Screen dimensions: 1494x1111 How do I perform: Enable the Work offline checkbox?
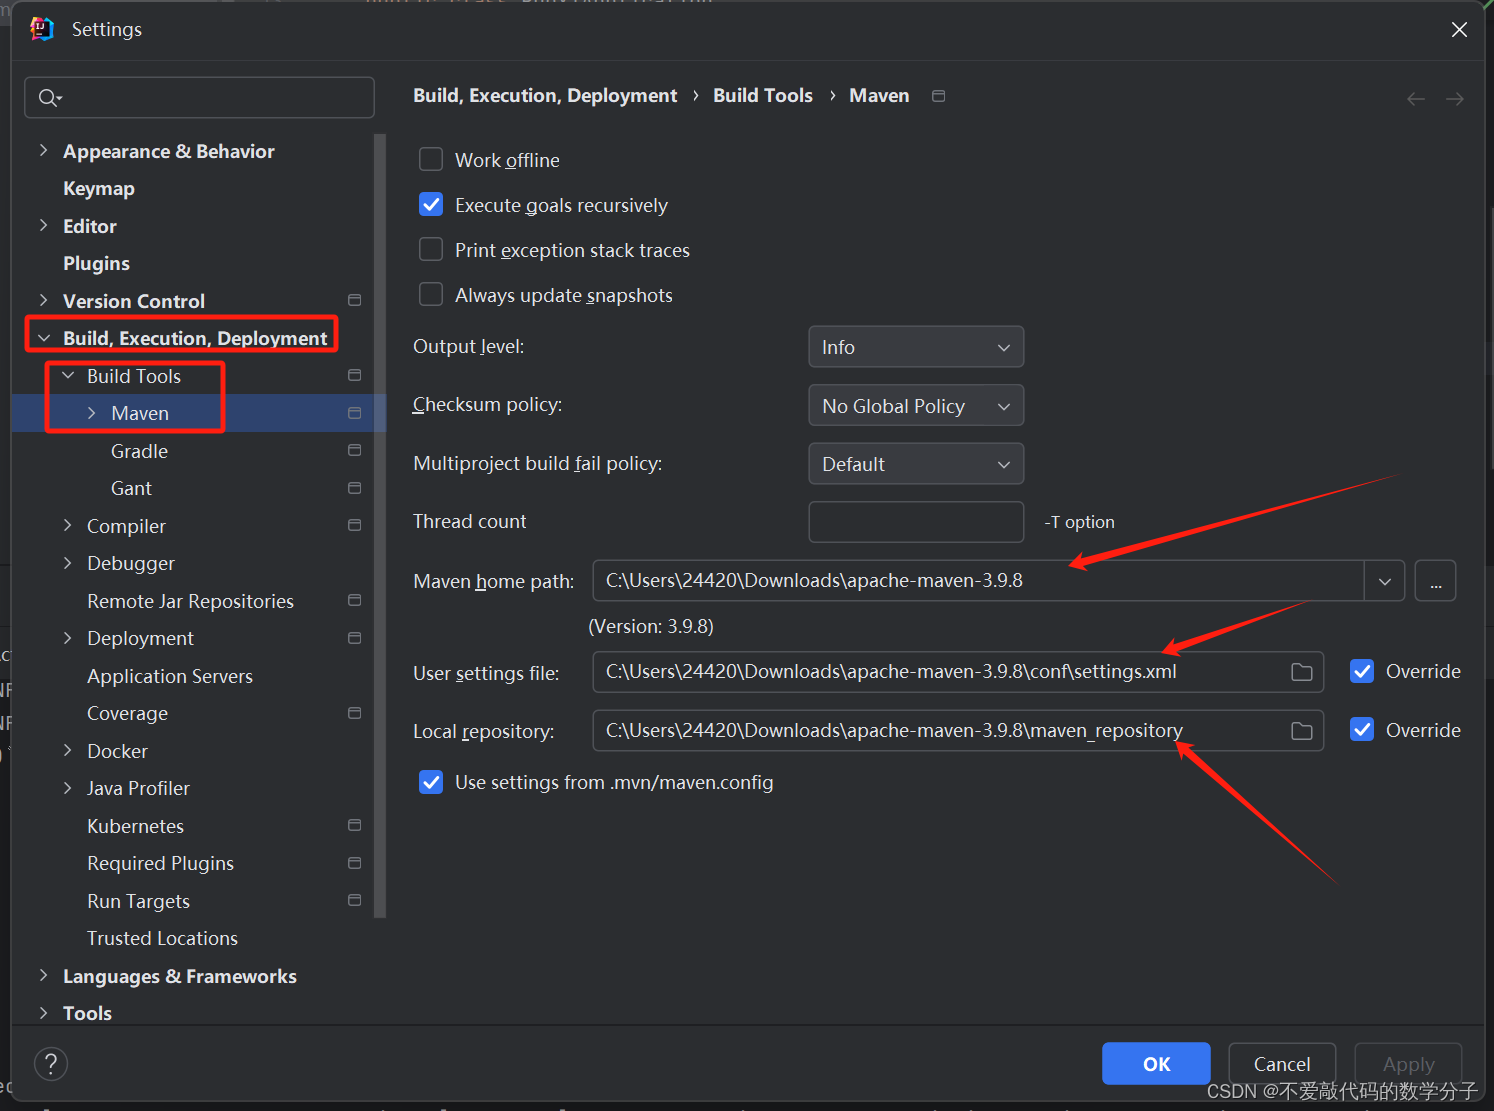pos(431,159)
